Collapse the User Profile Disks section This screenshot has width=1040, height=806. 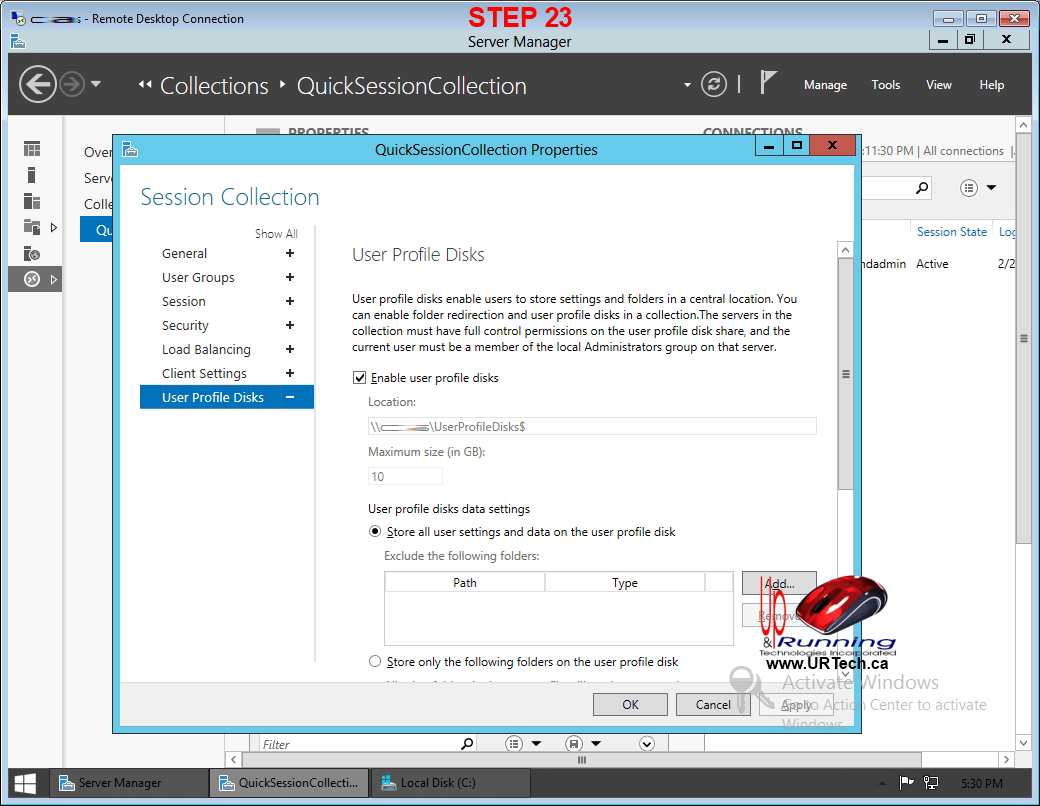click(290, 398)
